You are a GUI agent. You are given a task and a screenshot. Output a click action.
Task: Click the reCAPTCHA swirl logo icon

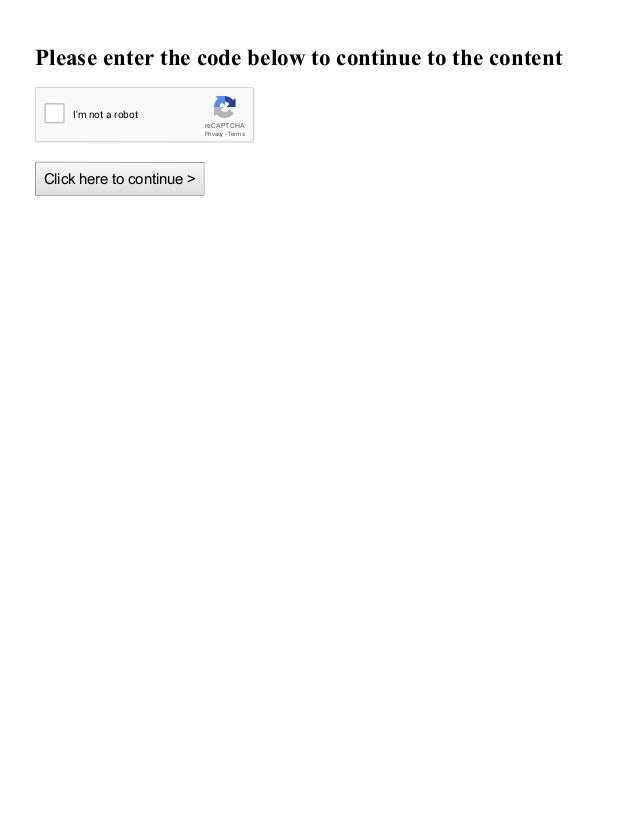[224, 107]
